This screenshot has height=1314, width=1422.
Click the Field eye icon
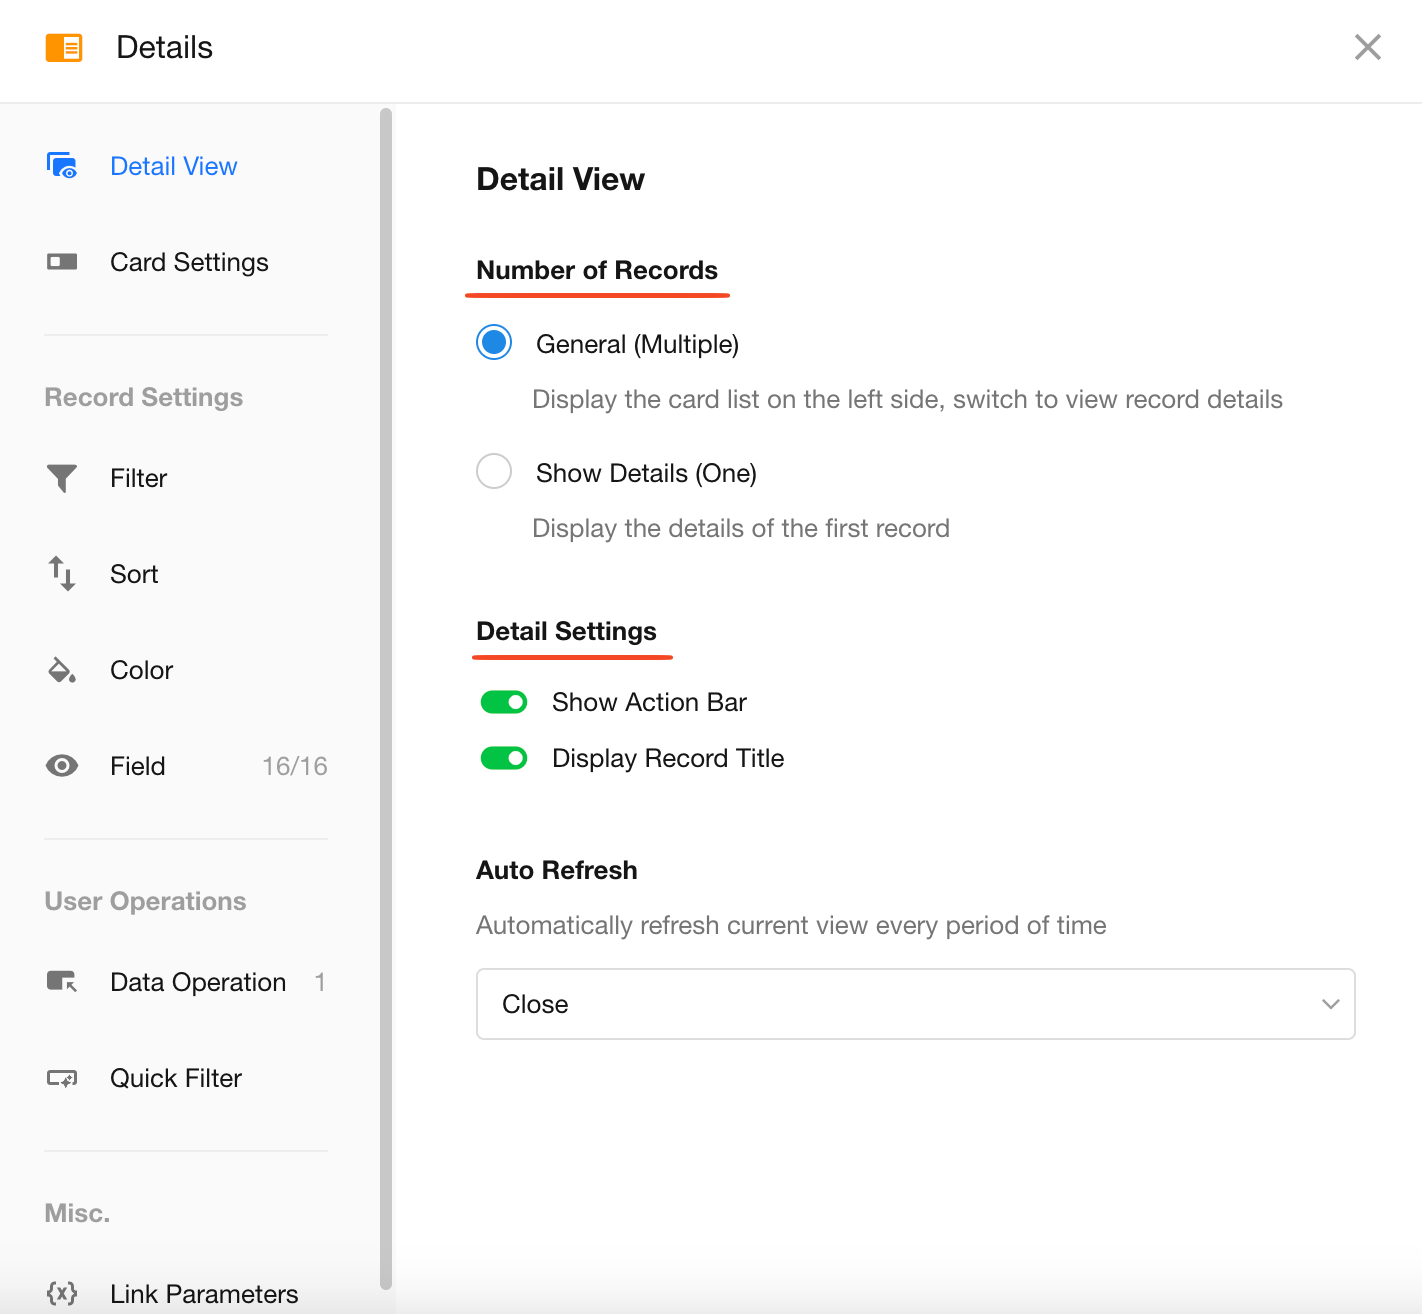(x=62, y=766)
